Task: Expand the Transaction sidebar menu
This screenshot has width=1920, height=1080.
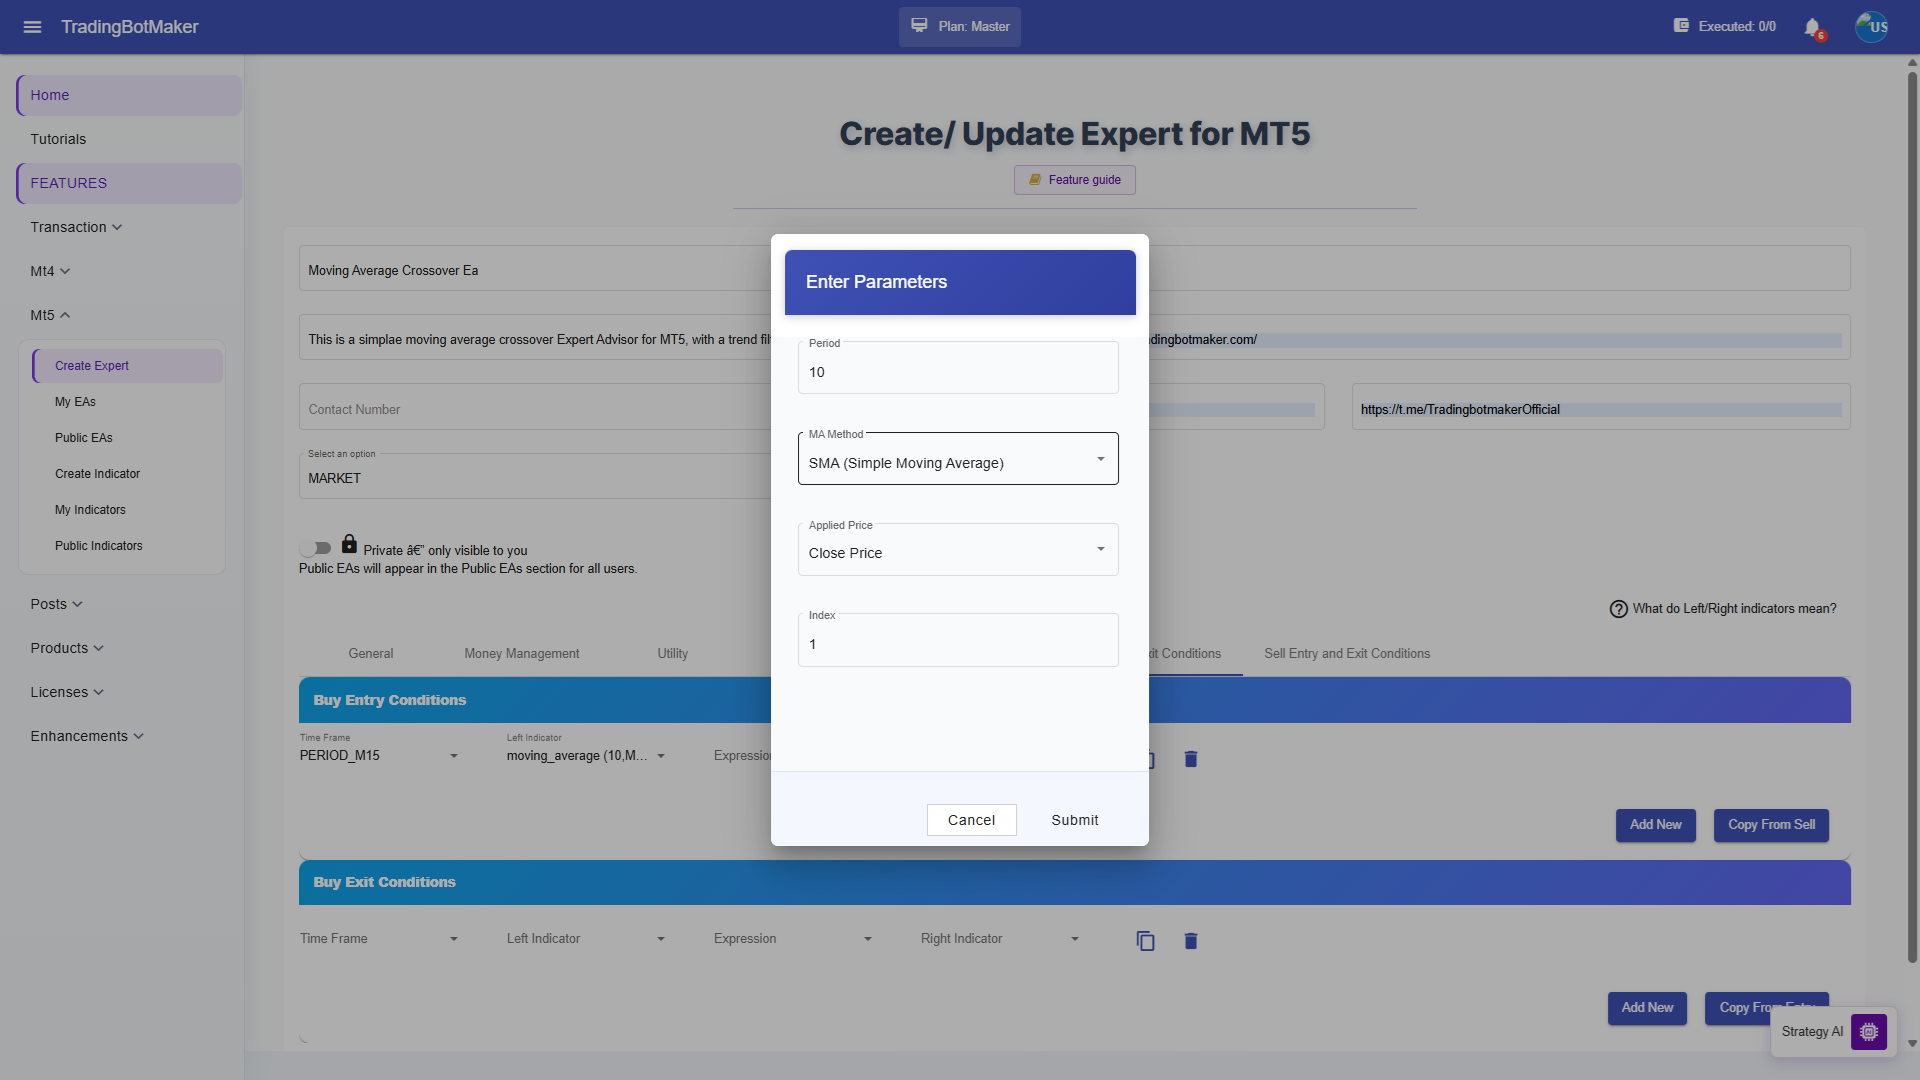Action: [x=76, y=227]
